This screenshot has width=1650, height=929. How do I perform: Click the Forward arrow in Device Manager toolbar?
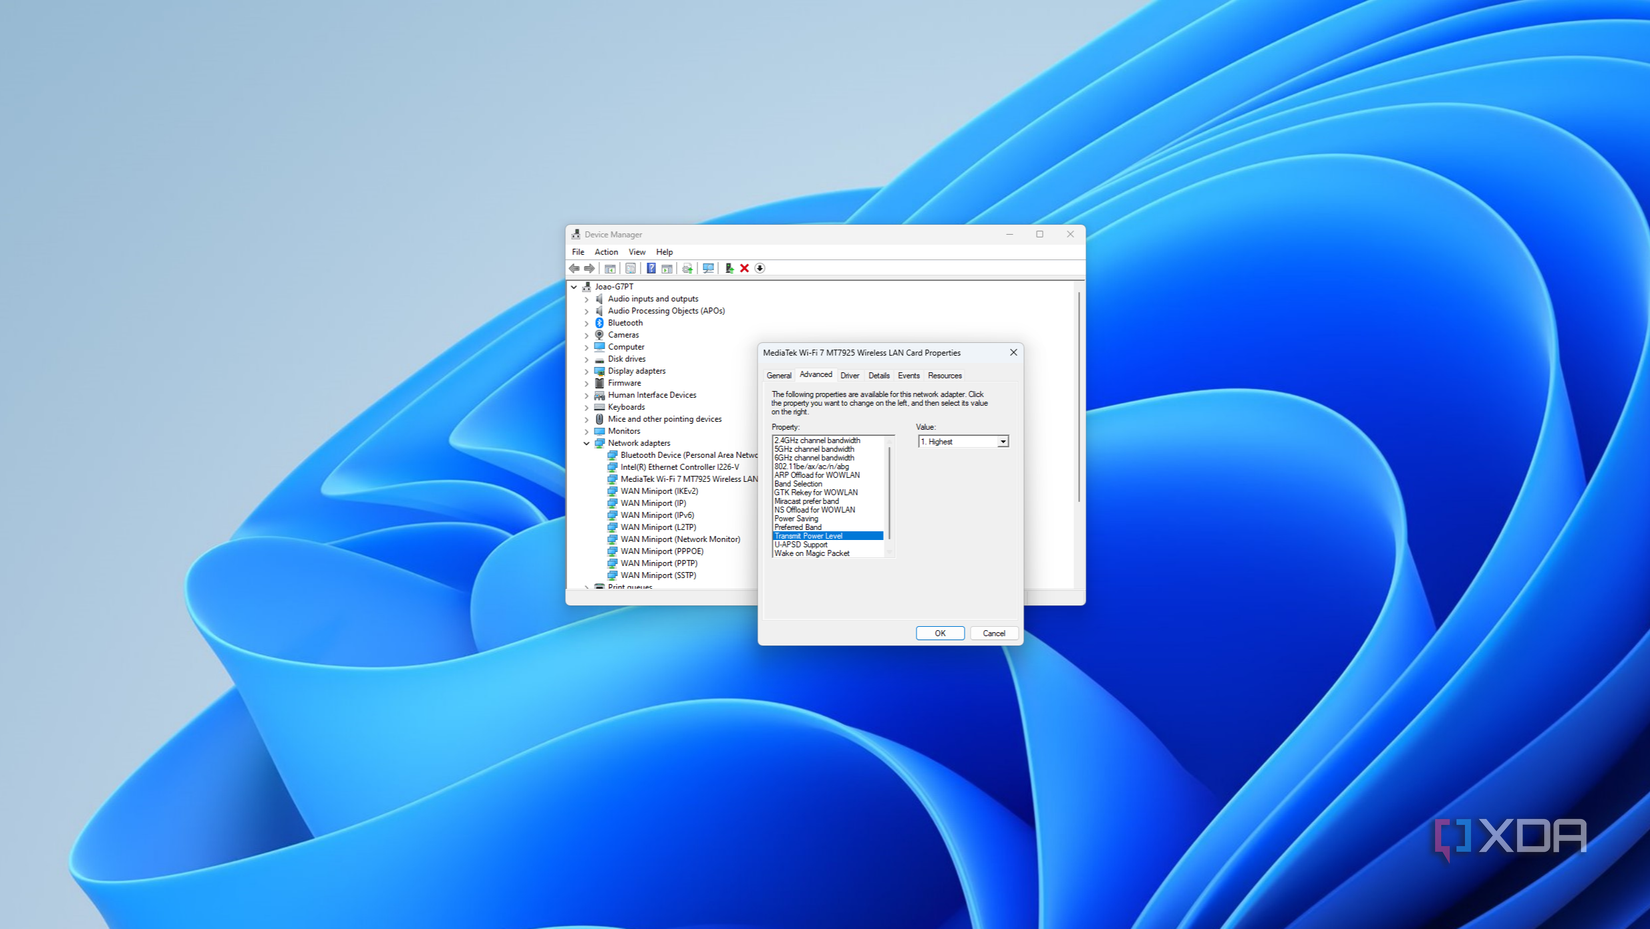(589, 268)
